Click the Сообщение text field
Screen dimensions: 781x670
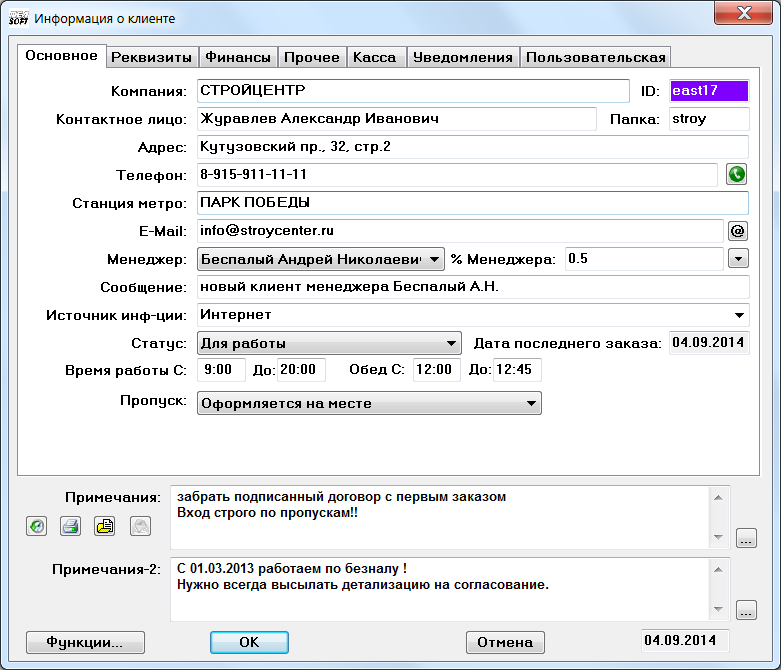(473, 287)
